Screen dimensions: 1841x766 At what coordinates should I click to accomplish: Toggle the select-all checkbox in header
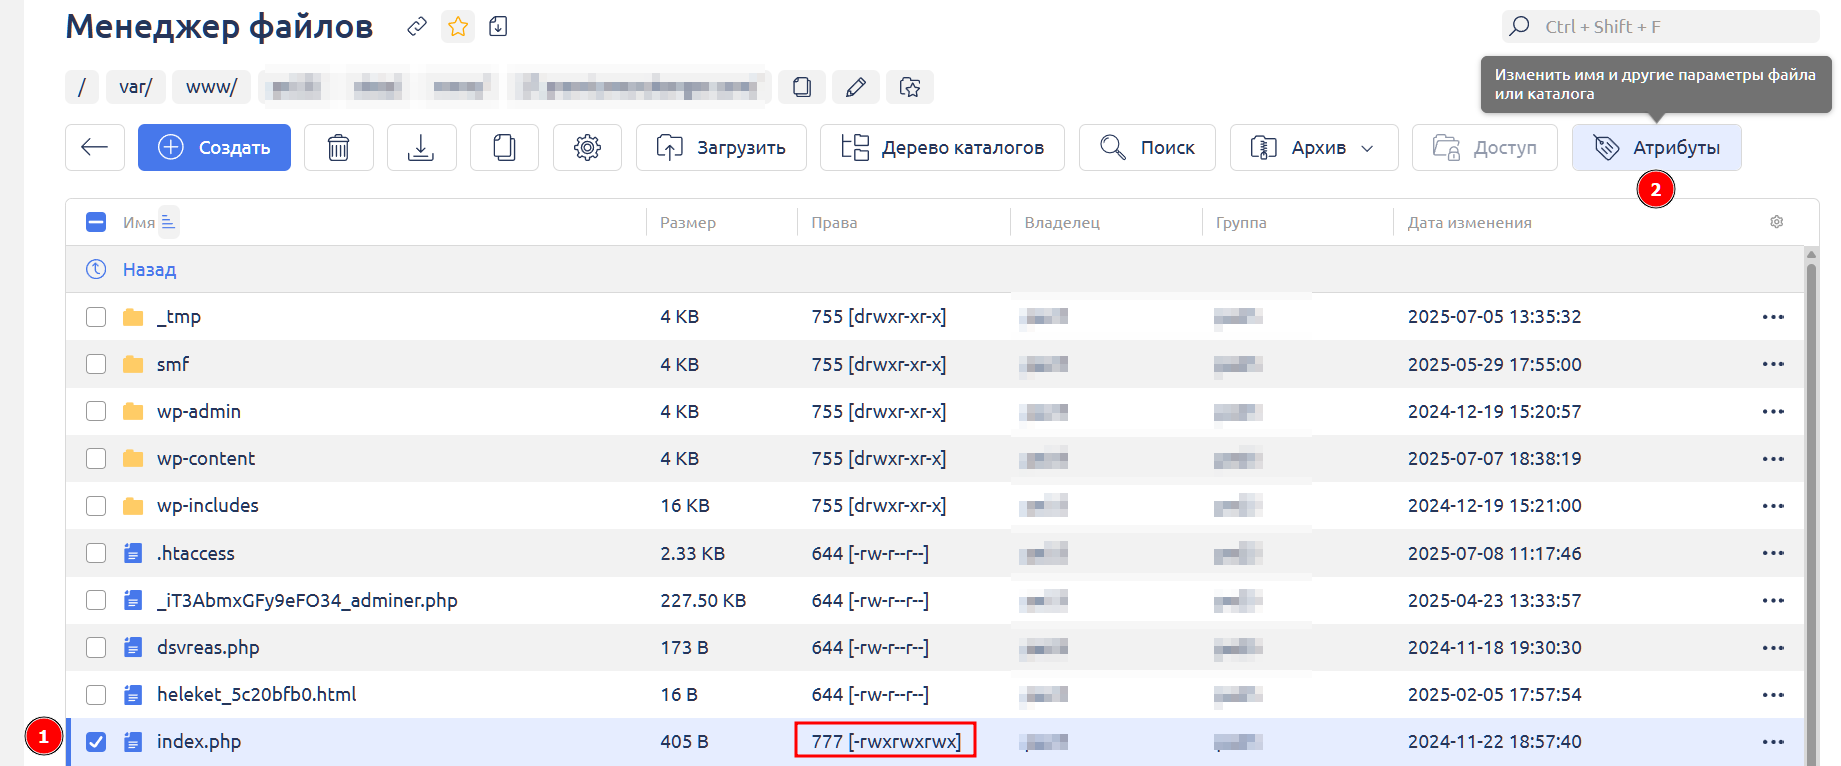coord(96,222)
